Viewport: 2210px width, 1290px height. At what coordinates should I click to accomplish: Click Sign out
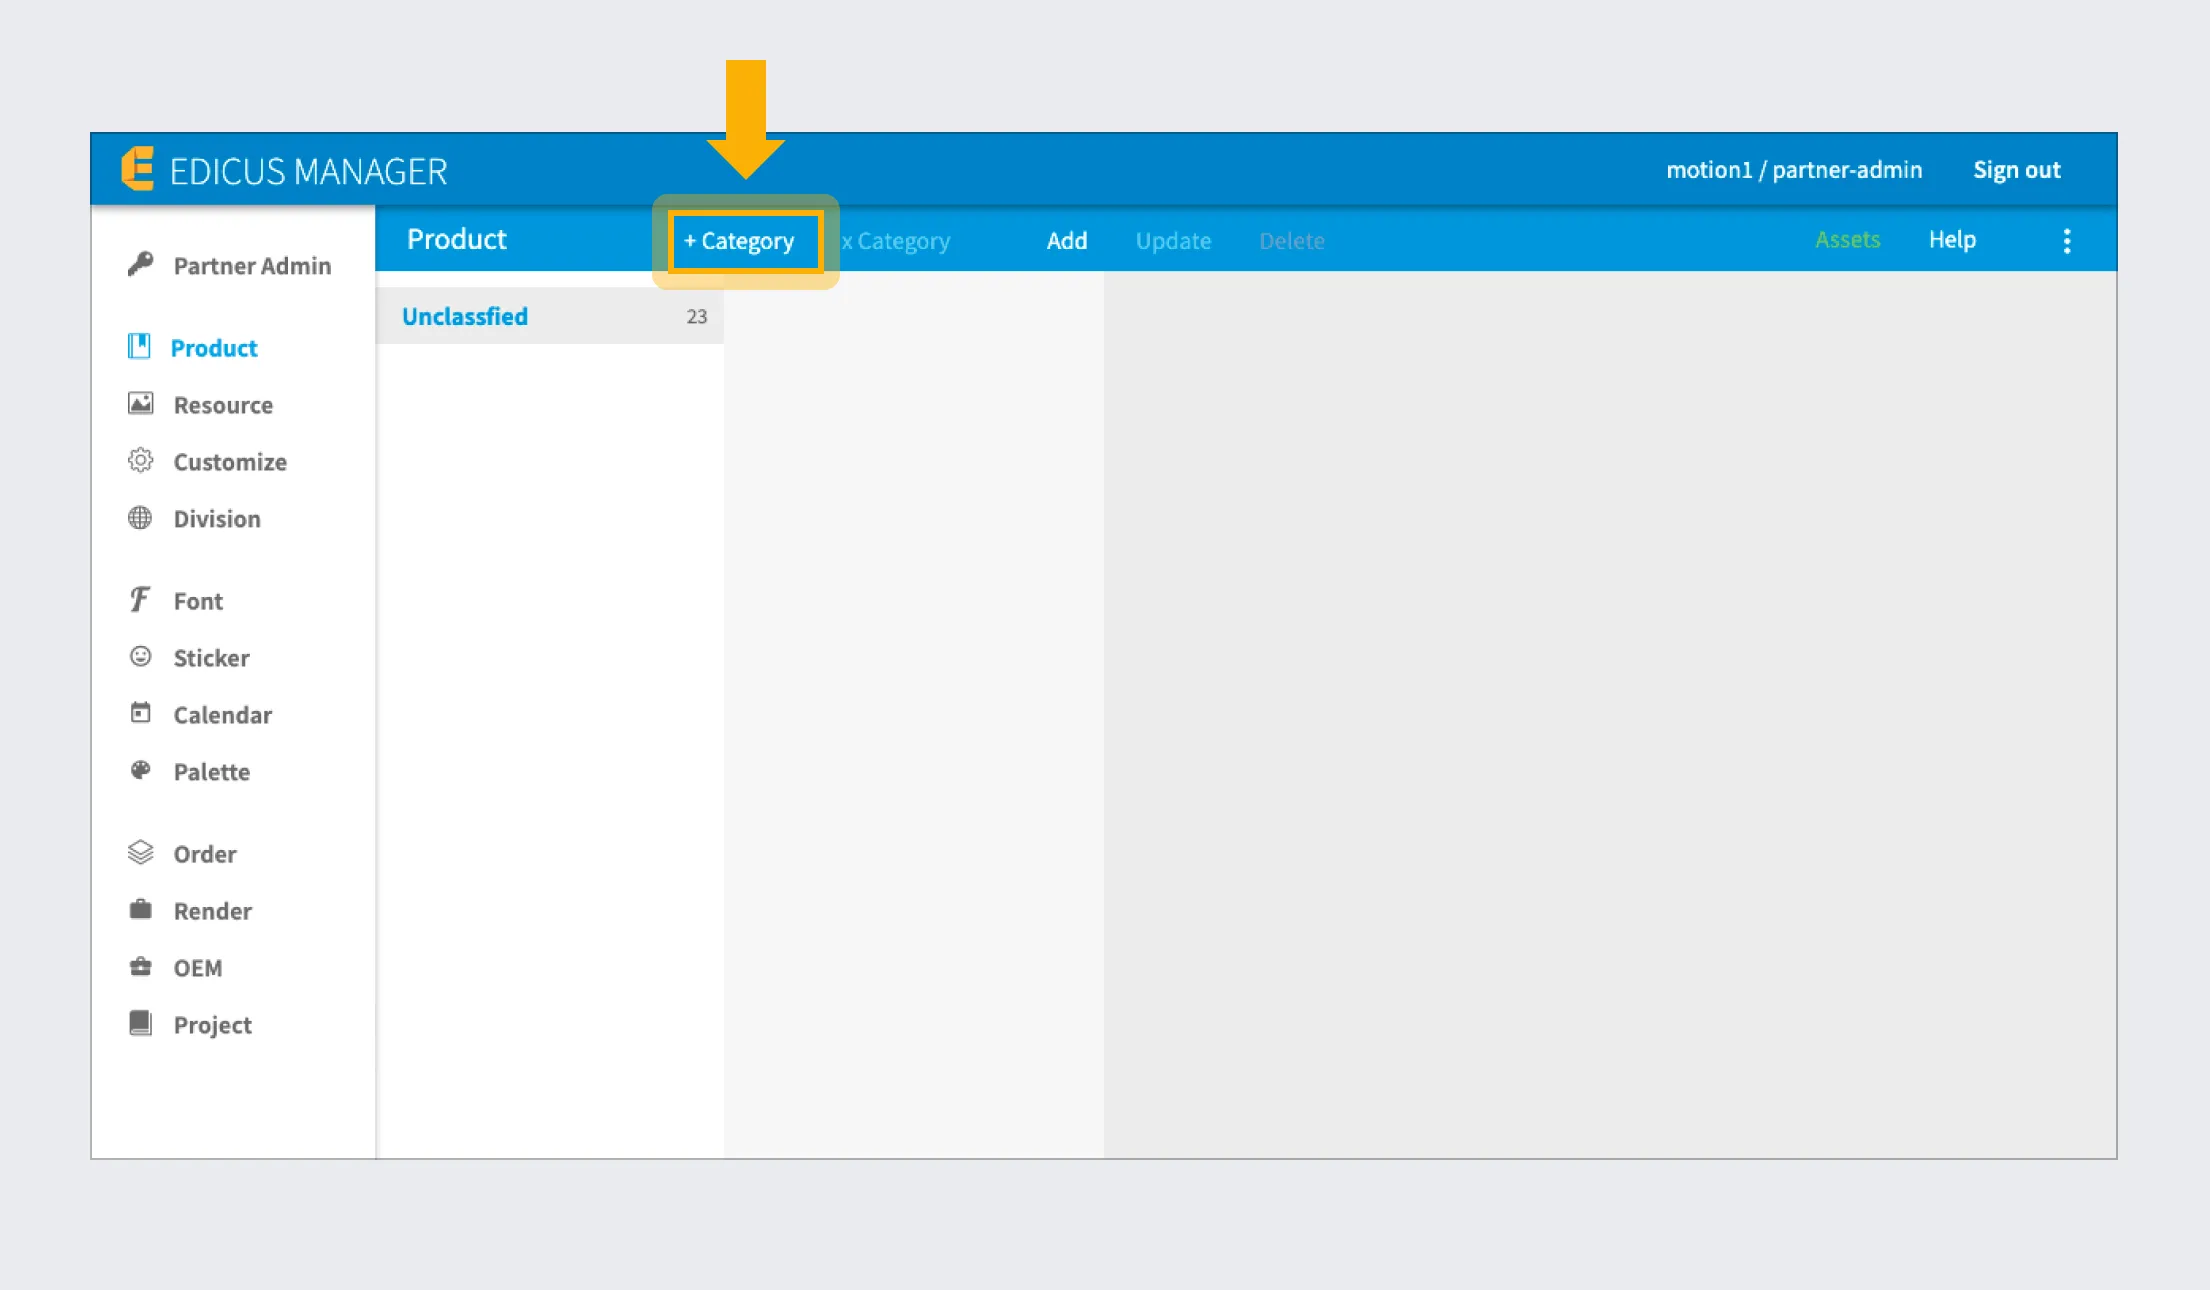coord(2017,170)
